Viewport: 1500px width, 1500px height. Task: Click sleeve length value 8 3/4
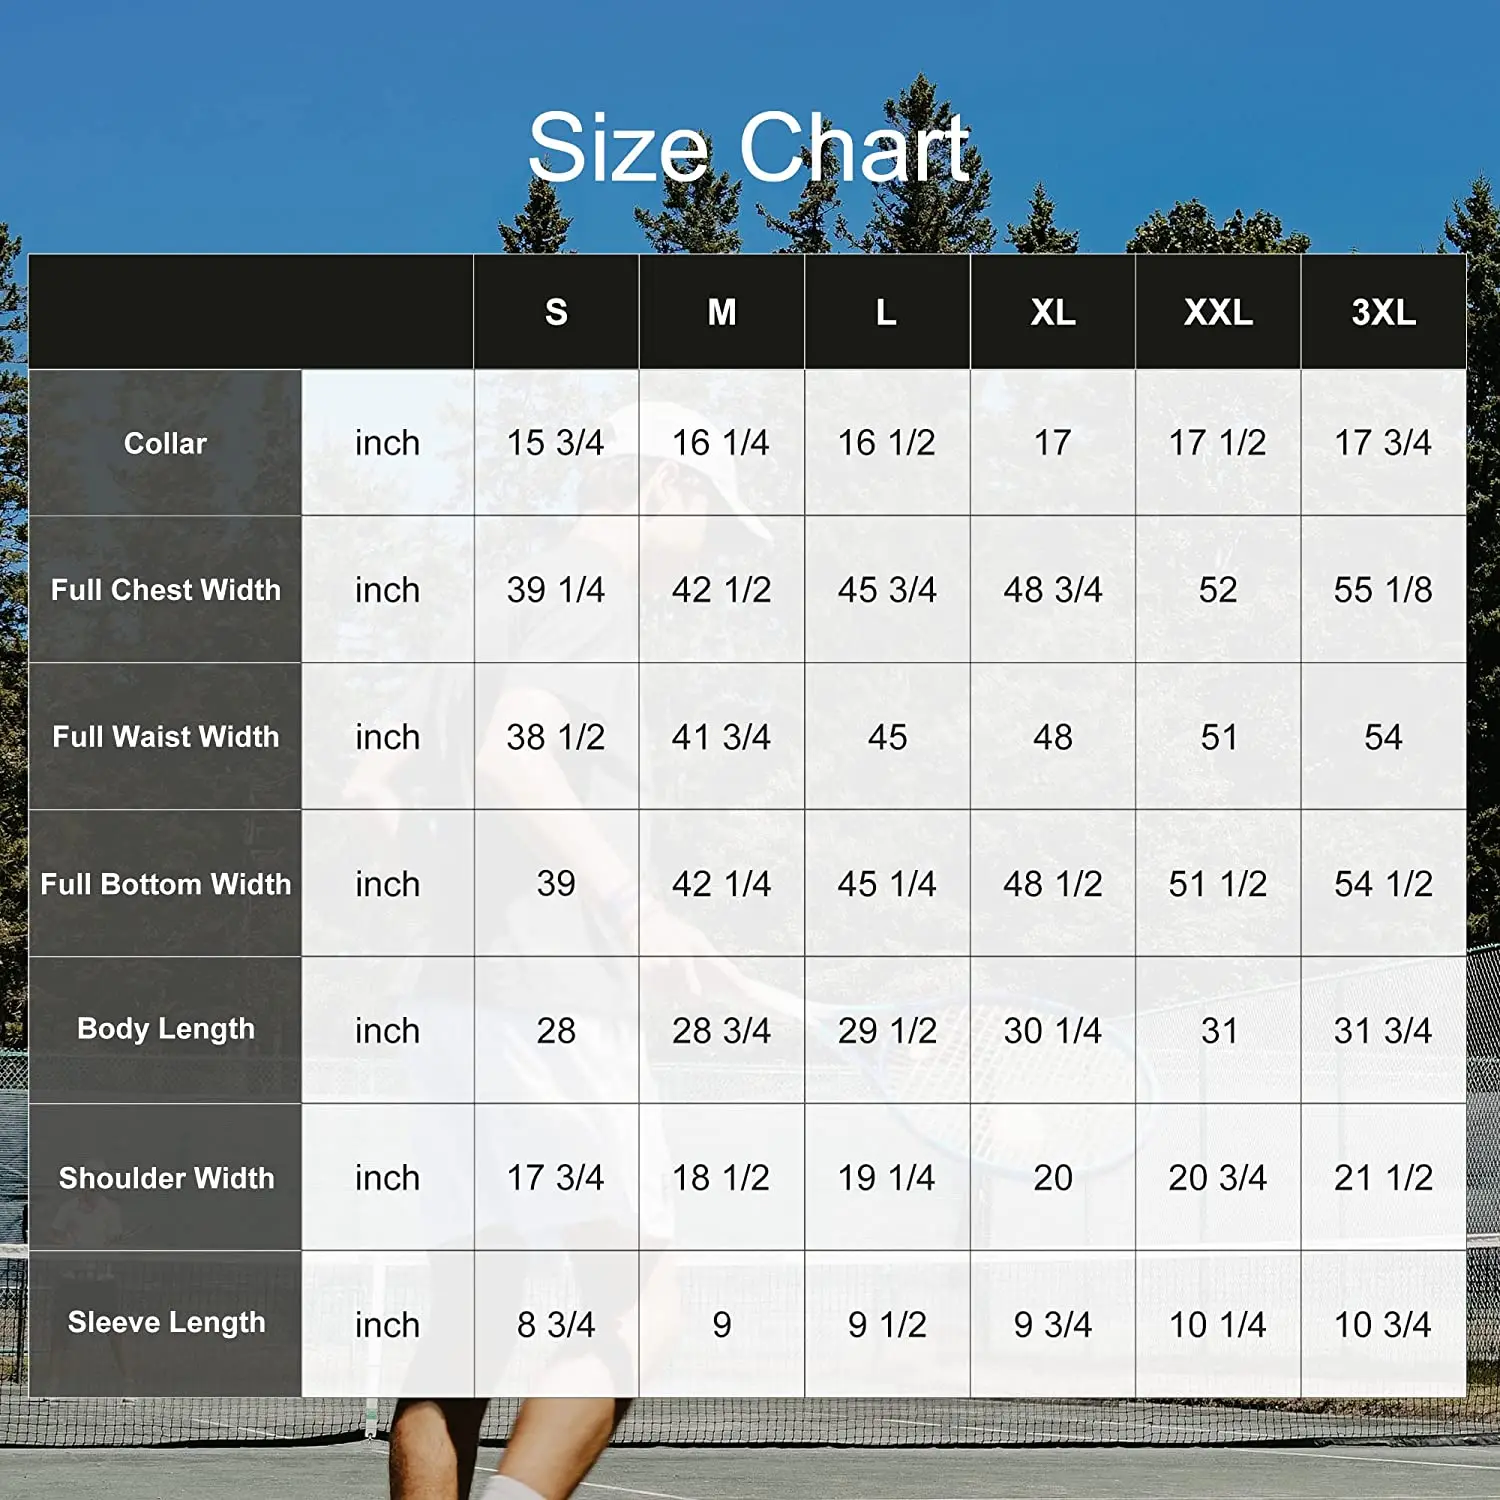[x=556, y=1325]
